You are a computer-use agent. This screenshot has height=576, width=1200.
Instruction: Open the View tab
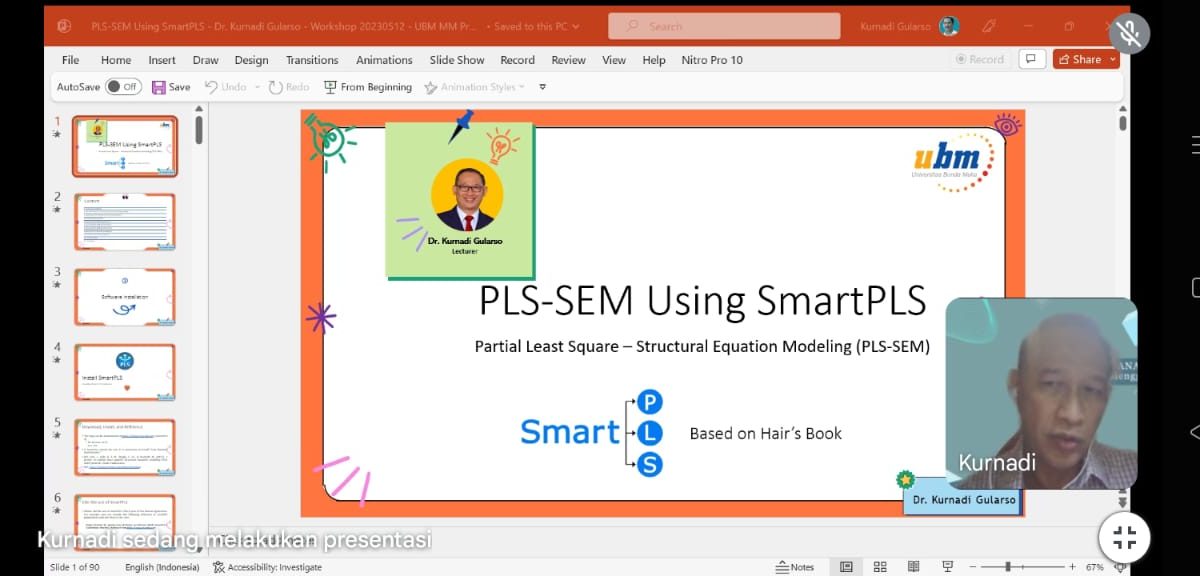click(614, 60)
